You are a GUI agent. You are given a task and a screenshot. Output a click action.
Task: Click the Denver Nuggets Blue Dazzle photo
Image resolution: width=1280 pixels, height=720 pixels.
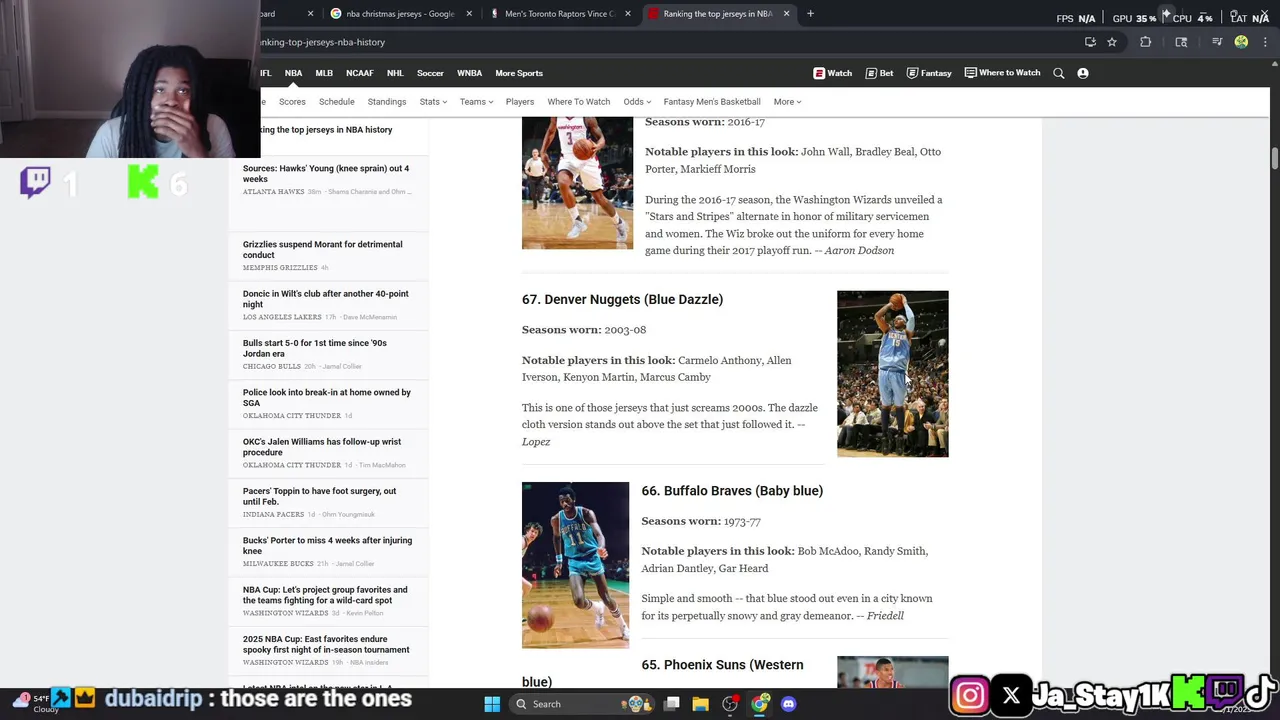click(892, 374)
